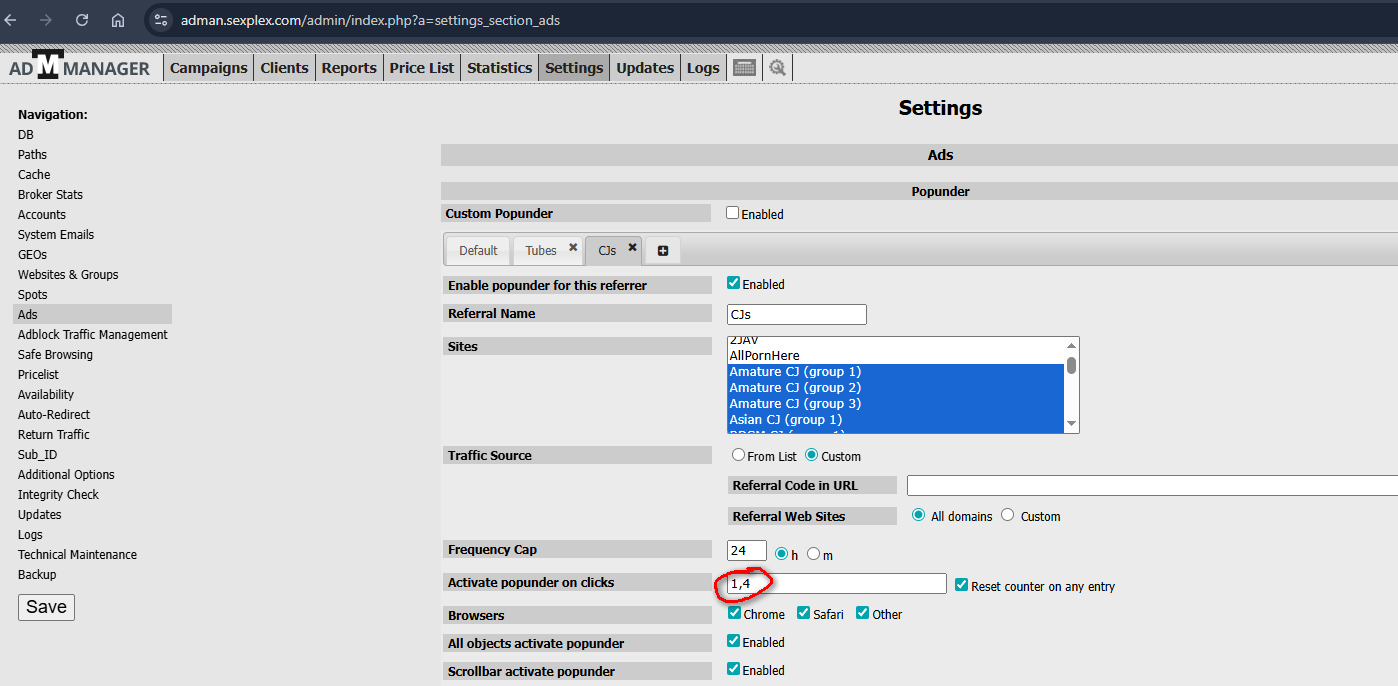
Task: Open Safe Browsing link
Action: pyautogui.click(x=55, y=354)
